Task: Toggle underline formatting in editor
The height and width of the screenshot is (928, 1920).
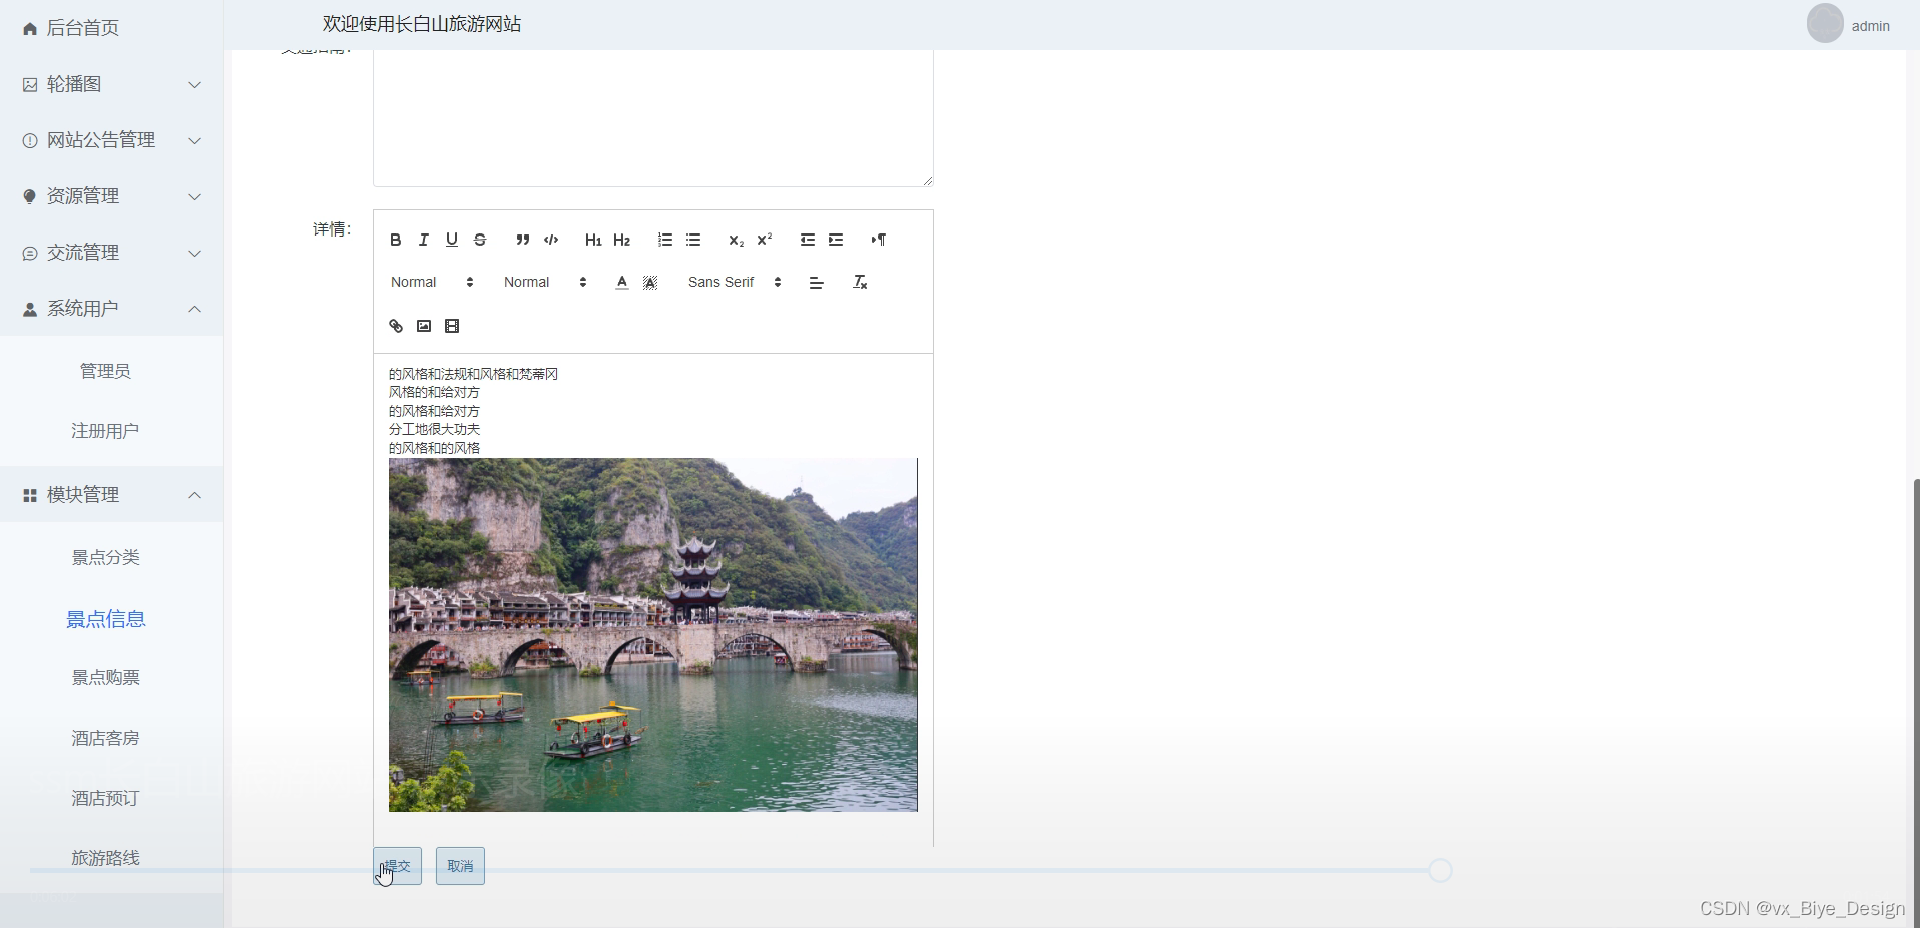Action: pyautogui.click(x=452, y=240)
